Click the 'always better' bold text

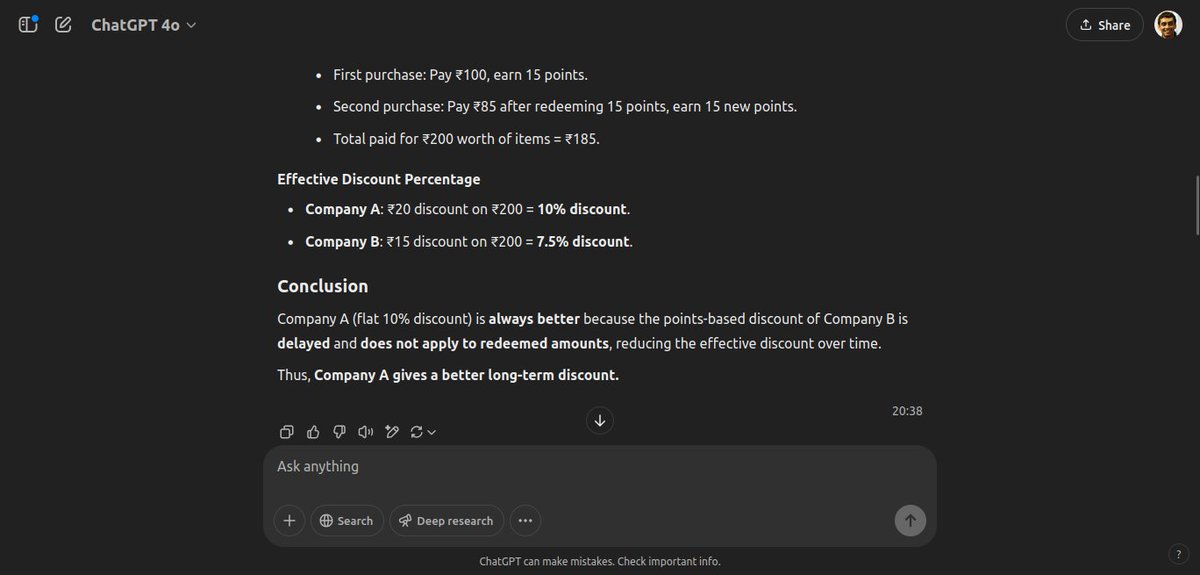(533, 319)
